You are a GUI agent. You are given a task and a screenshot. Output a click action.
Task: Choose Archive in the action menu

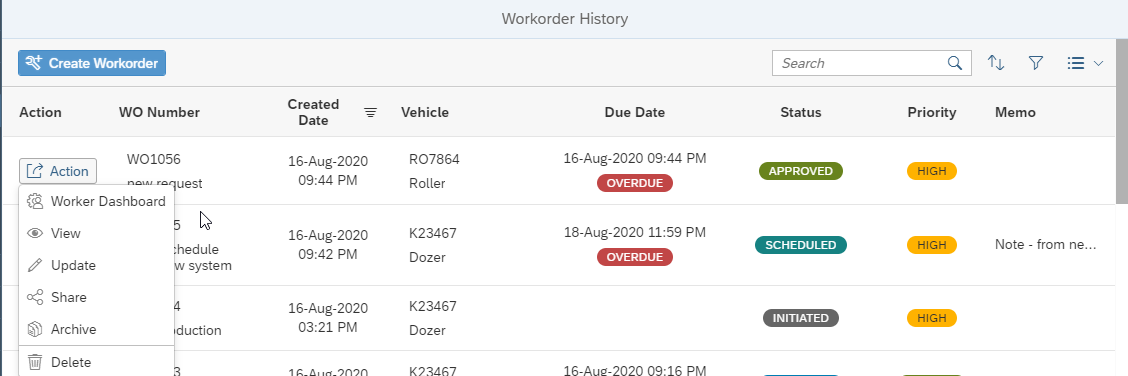tap(96, 329)
